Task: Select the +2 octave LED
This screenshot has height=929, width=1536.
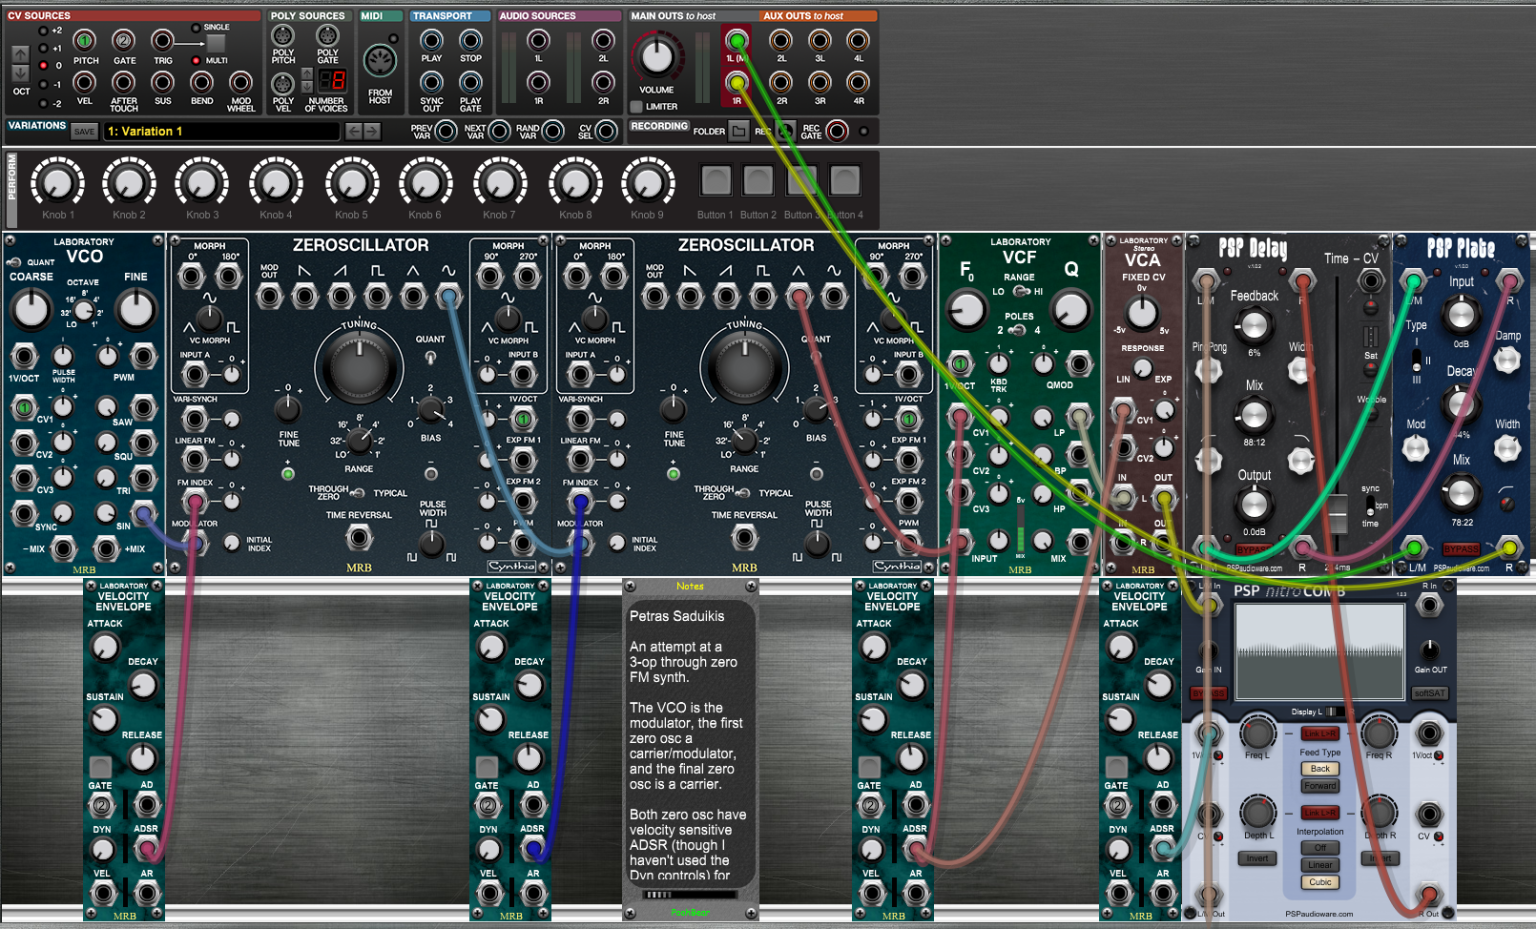Action: point(43,30)
